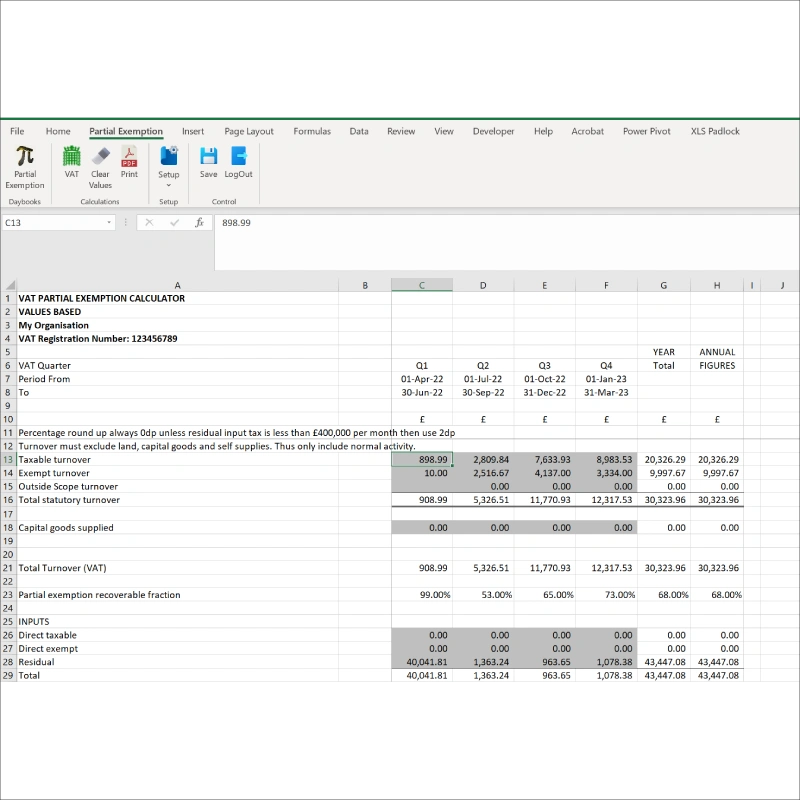Click the Partial Exemption pi icon
The image size is (800, 800).
click(x=25, y=156)
